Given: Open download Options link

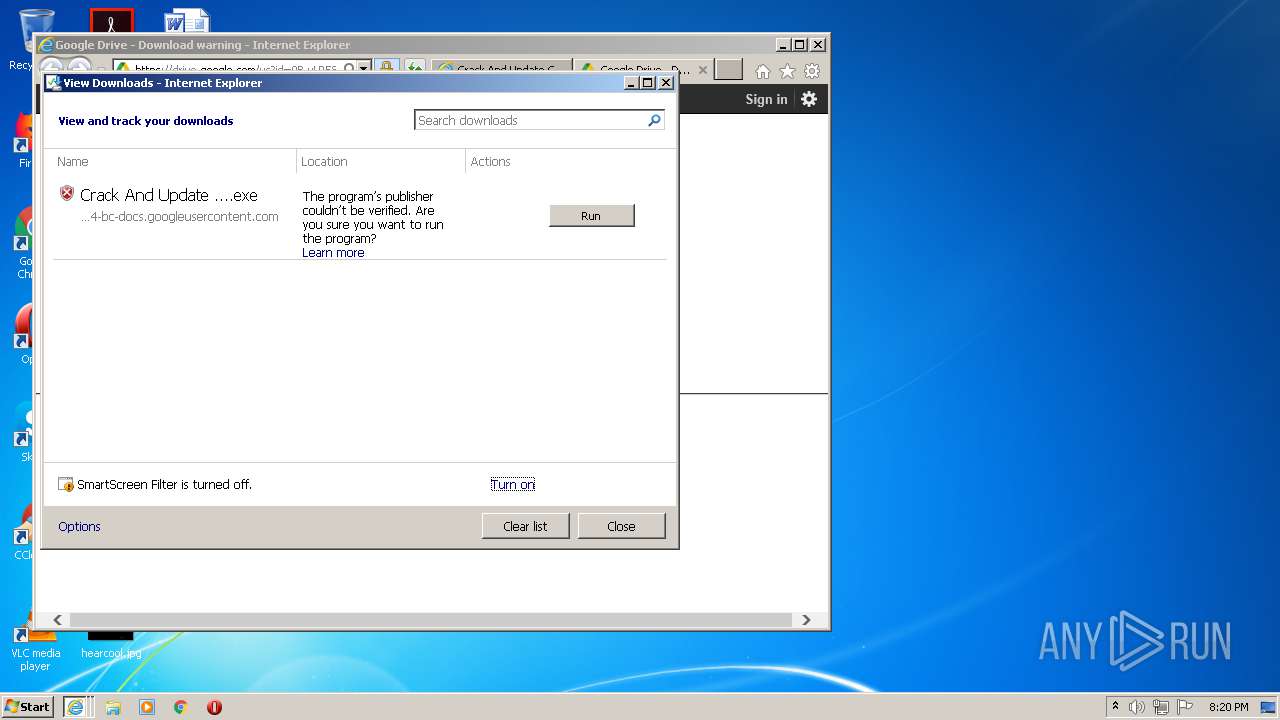Looking at the screenshot, I should [79, 526].
